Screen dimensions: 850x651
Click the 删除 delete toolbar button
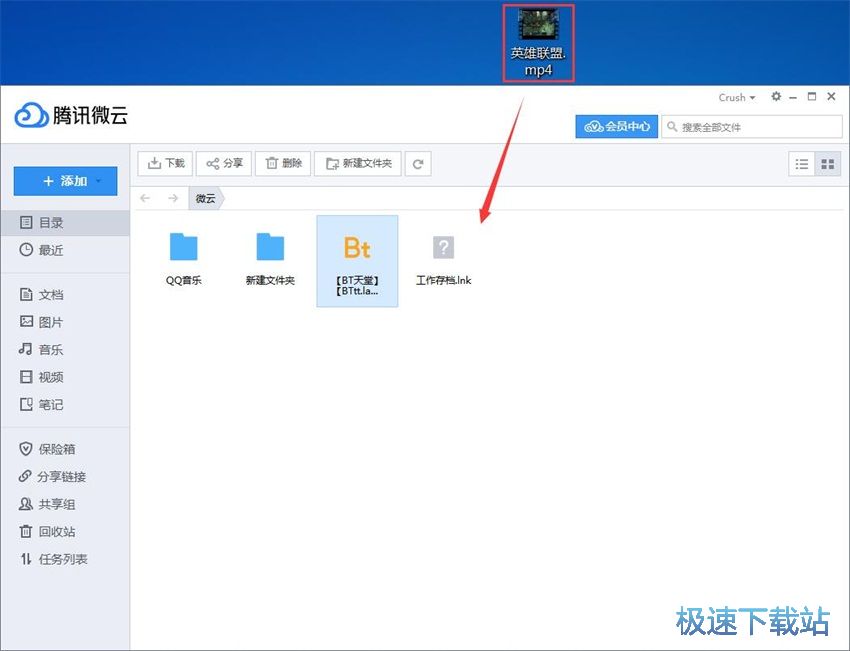click(x=283, y=163)
